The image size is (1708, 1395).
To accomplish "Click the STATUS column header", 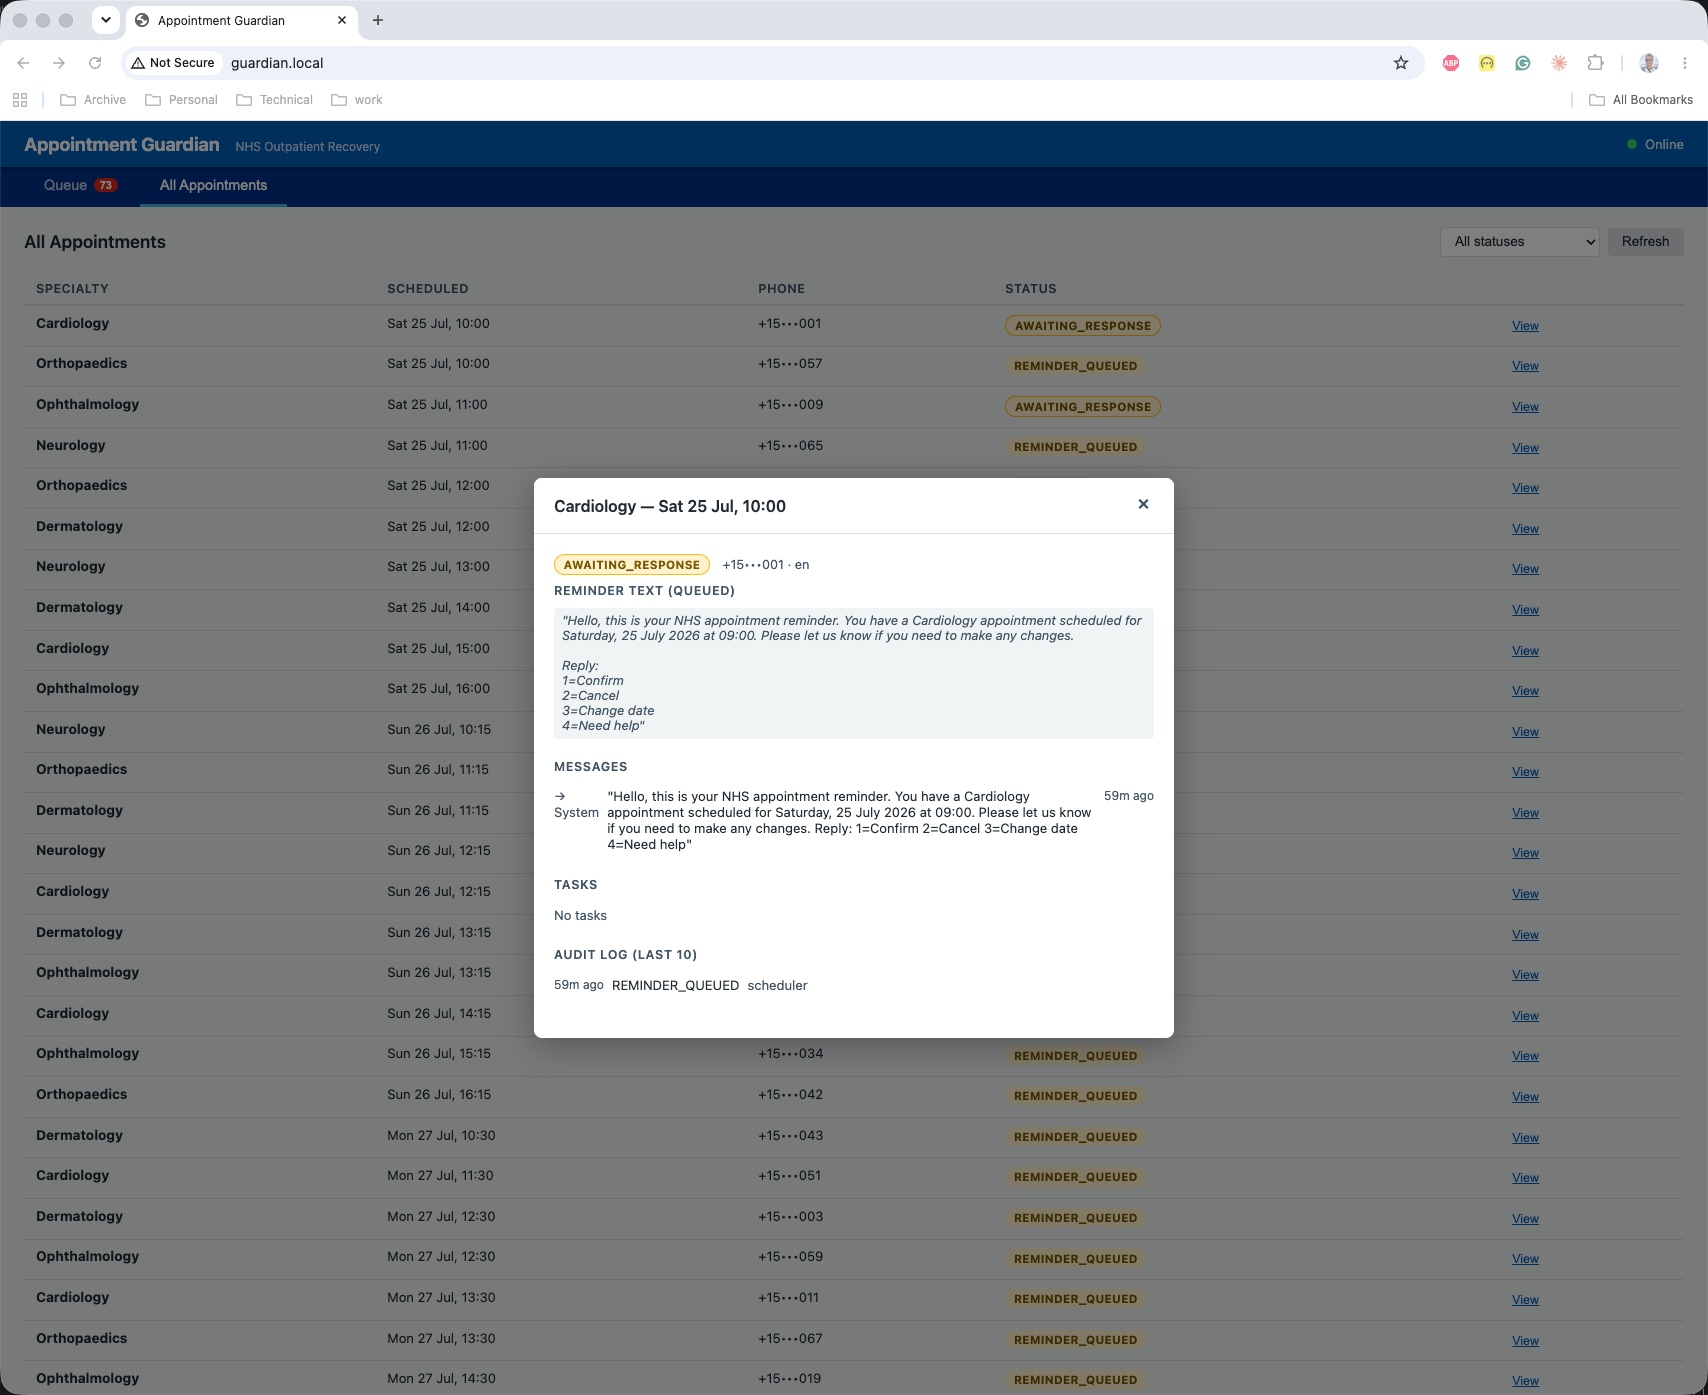I will pos(1031,288).
